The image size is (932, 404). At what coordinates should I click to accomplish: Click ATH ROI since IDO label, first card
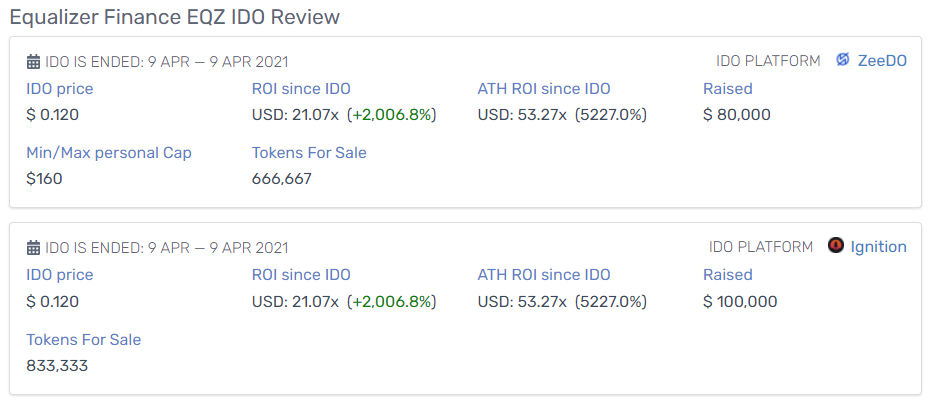coord(544,89)
